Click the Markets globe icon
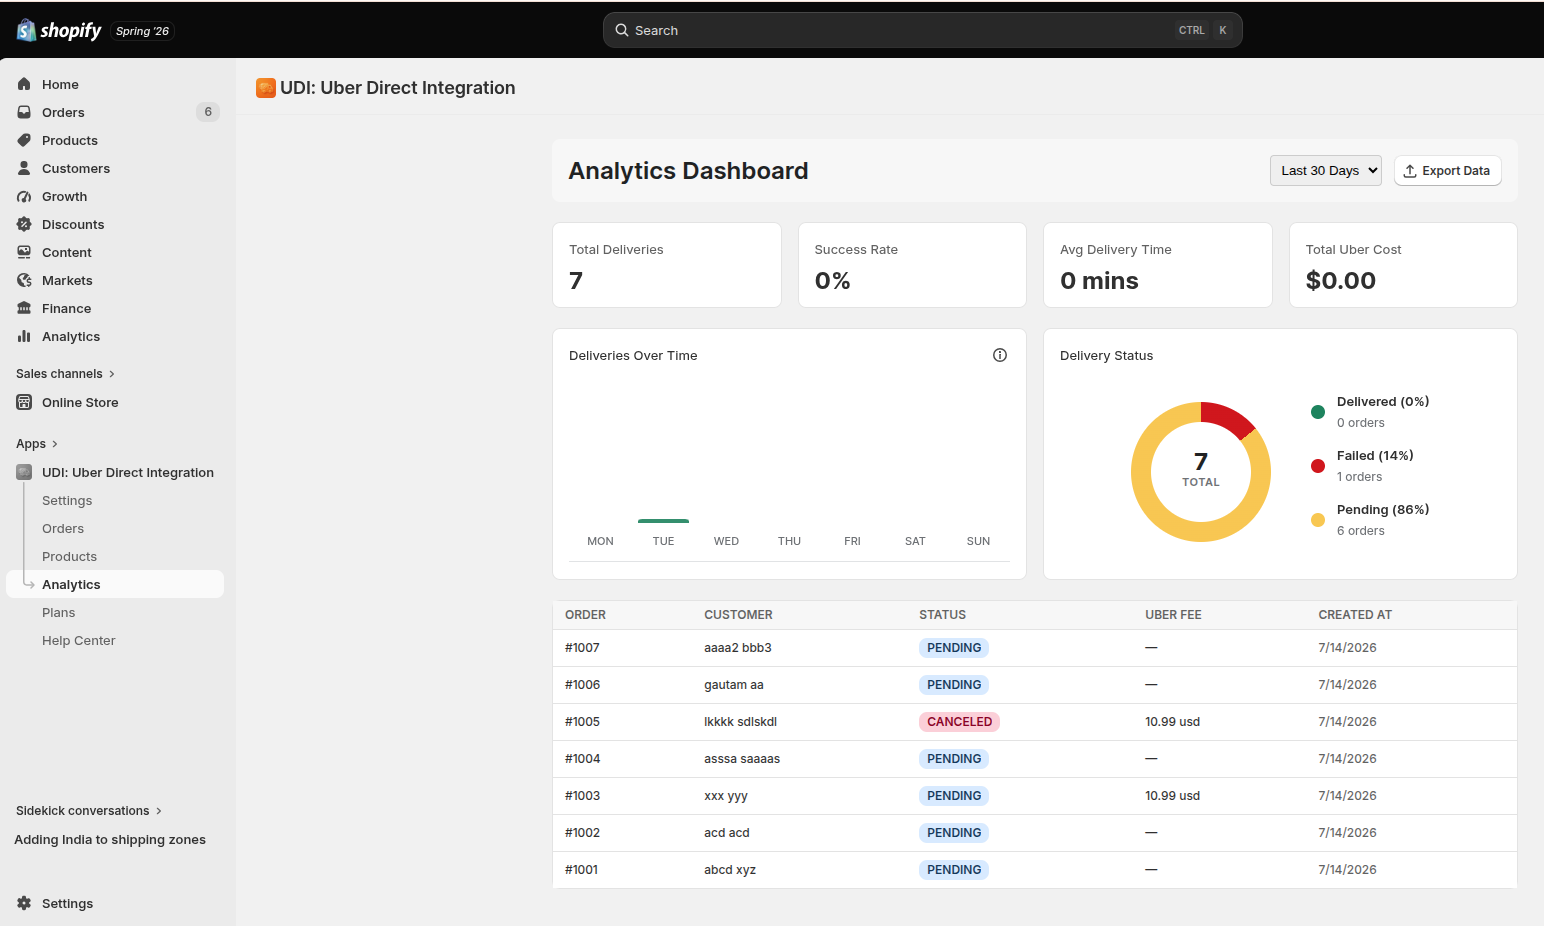The height and width of the screenshot is (926, 1544). coord(24,280)
